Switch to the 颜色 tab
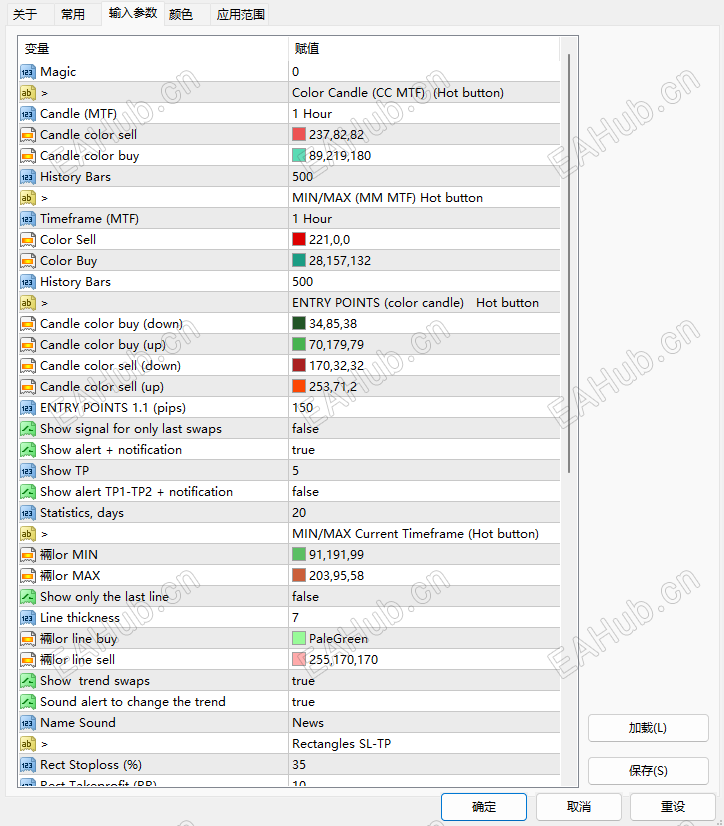The image size is (724, 826). click(x=181, y=15)
